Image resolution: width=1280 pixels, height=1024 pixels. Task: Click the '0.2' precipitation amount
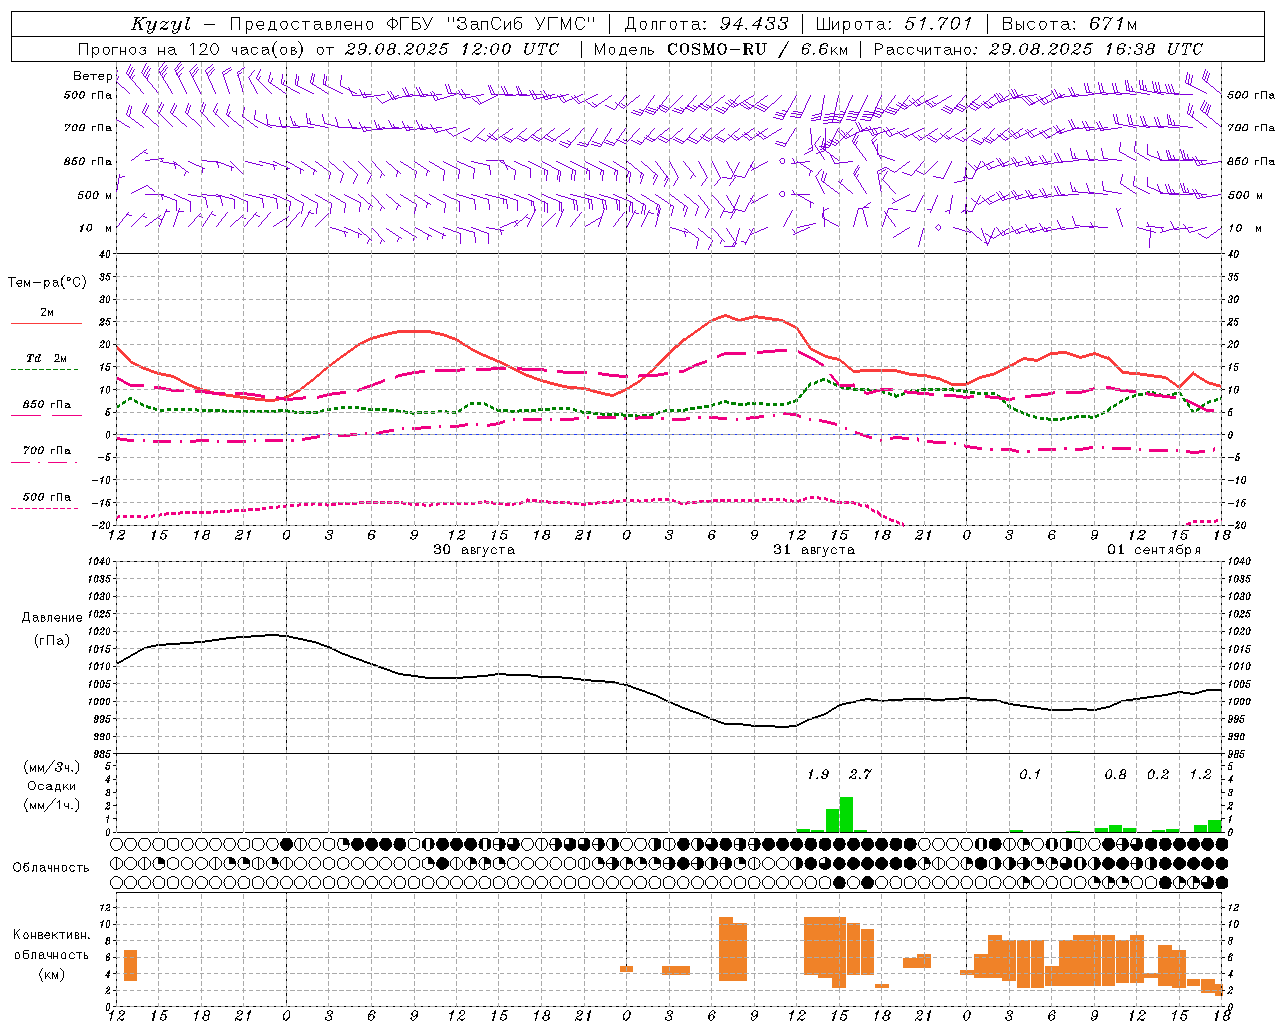[1158, 774]
